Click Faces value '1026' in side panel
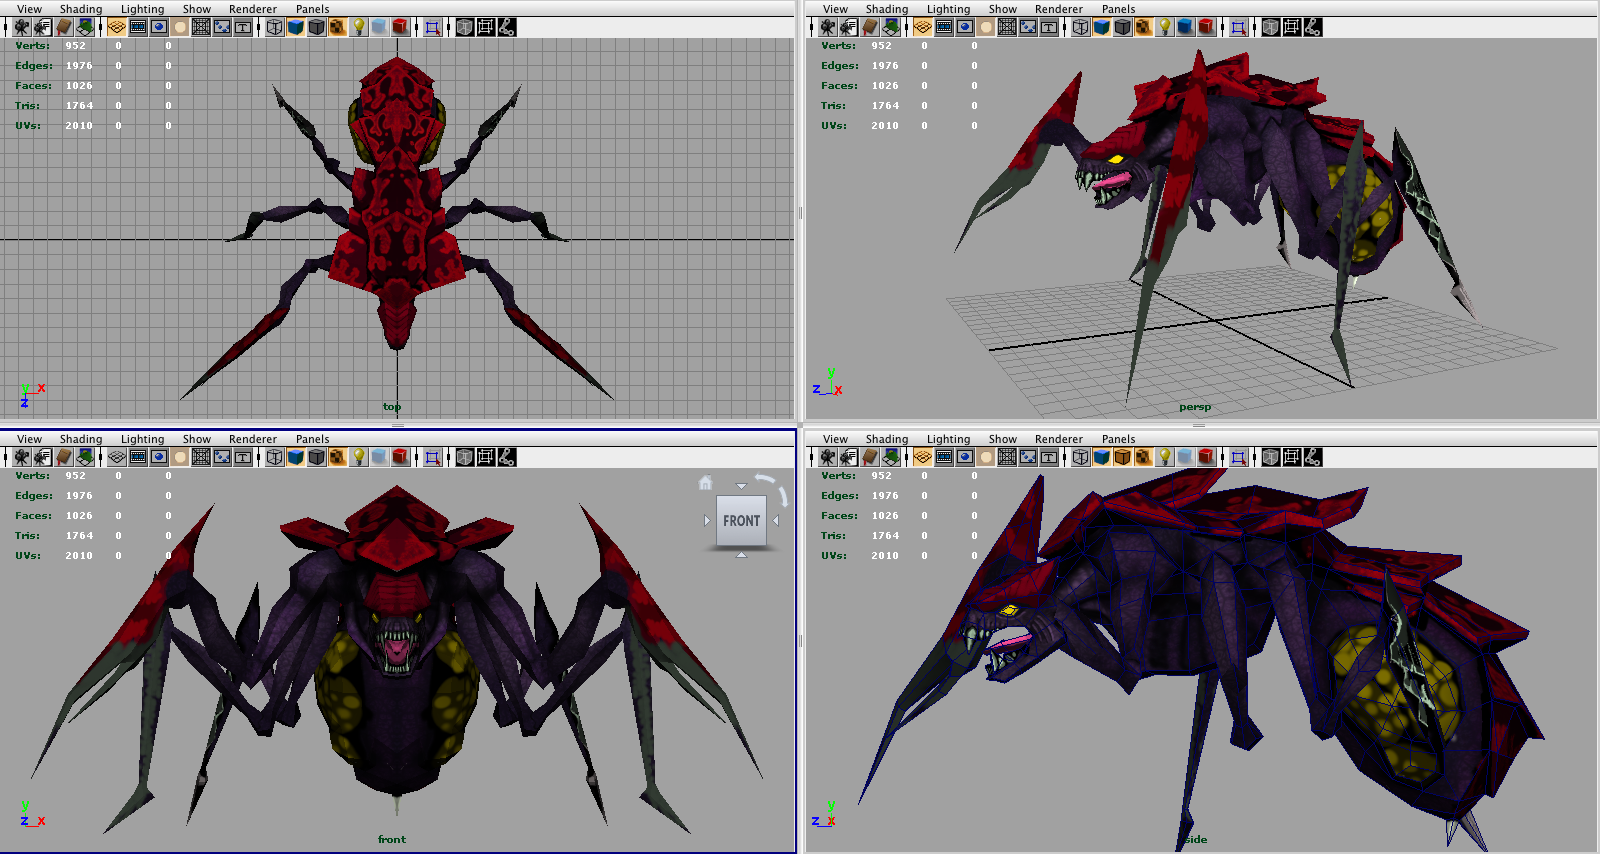The width and height of the screenshot is (1600, 854). pyautogui.click(x=884, y=516)
